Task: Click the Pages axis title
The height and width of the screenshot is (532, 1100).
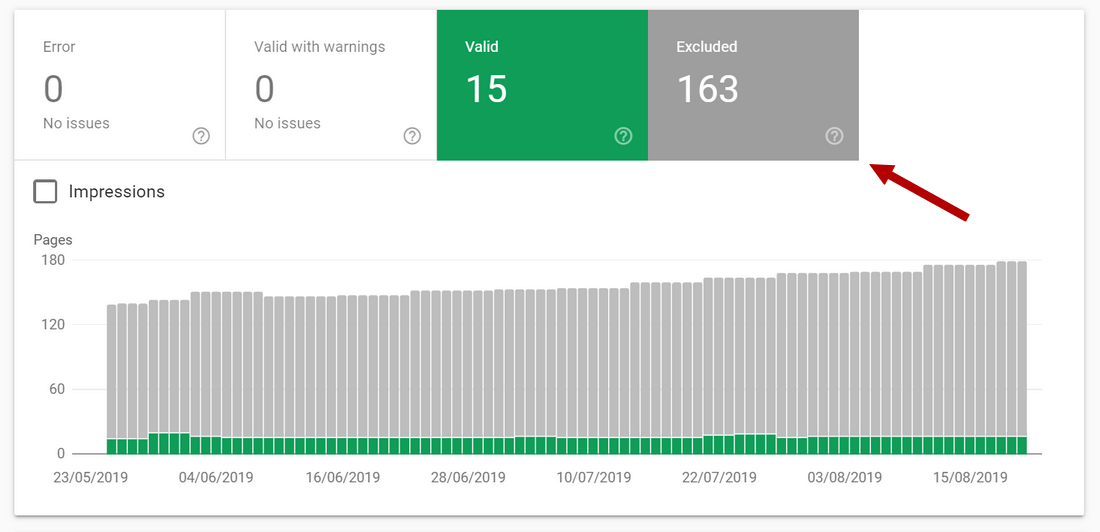Action: 53,240
